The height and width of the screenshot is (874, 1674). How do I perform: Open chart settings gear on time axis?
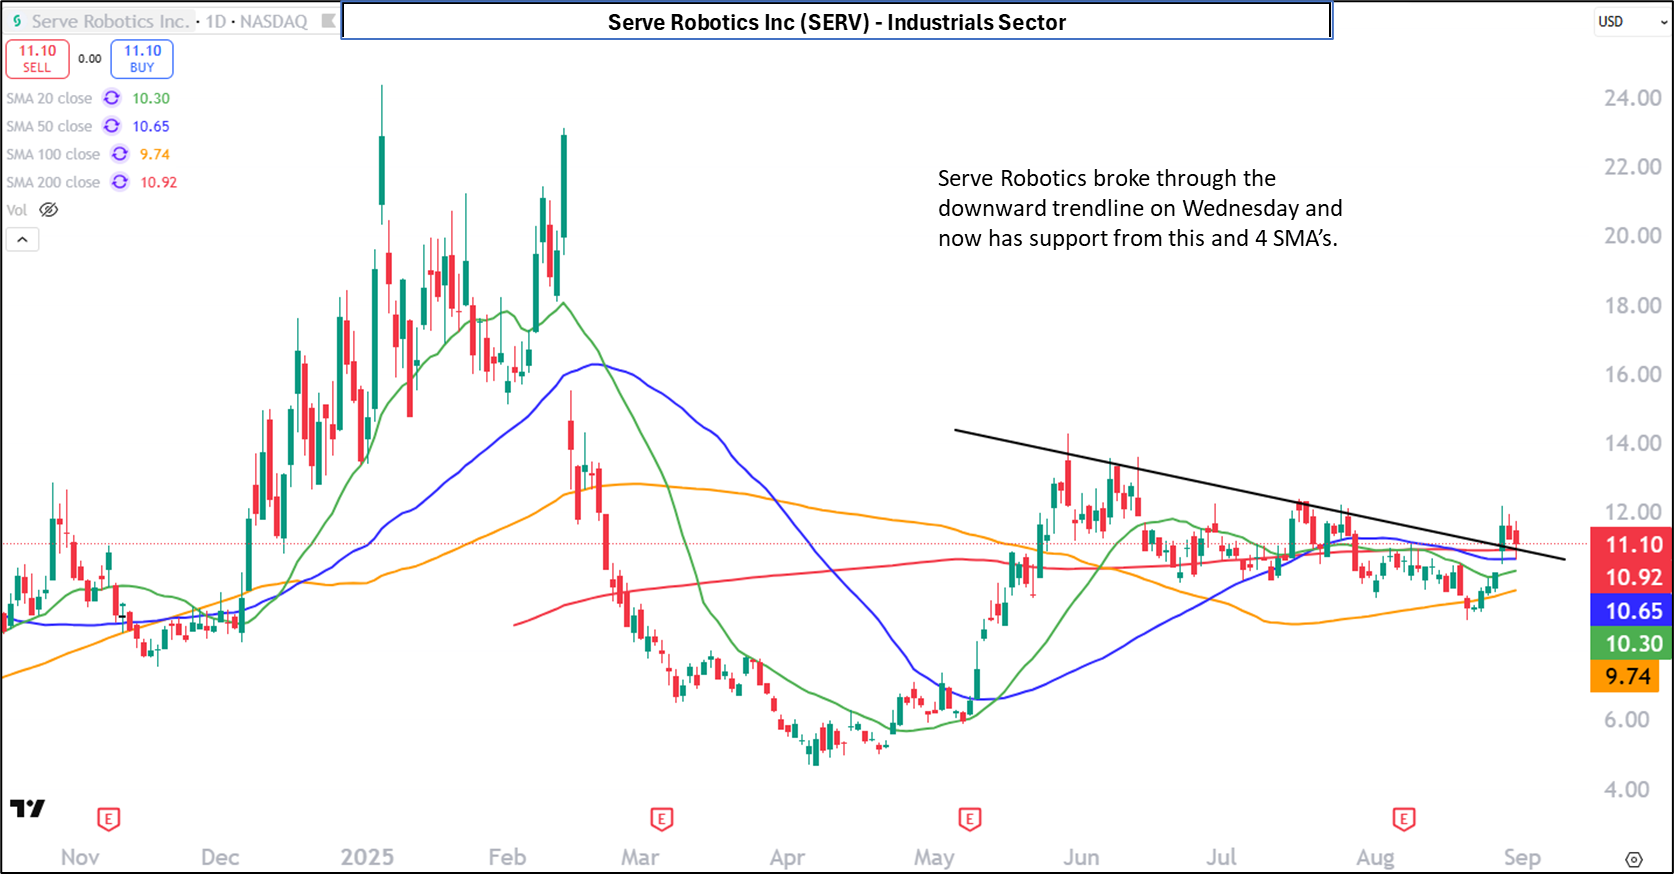(x=1634, y=859)
